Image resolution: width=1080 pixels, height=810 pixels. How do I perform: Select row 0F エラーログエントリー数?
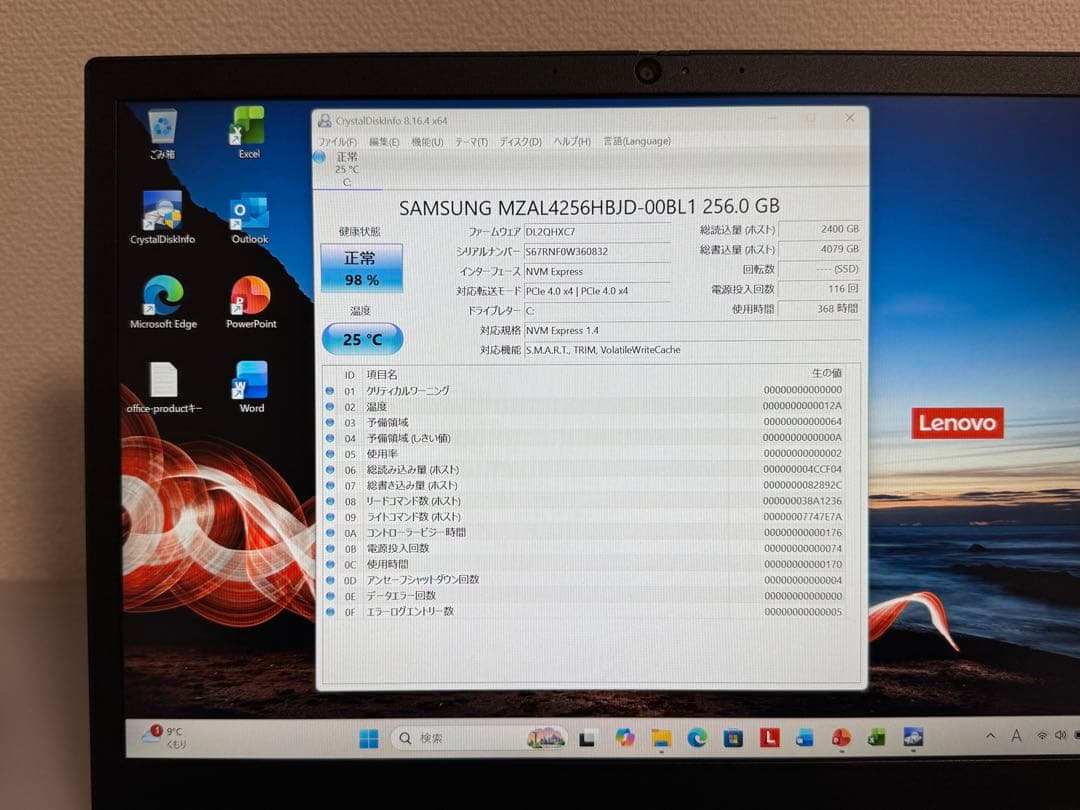[x=585, y=612]
